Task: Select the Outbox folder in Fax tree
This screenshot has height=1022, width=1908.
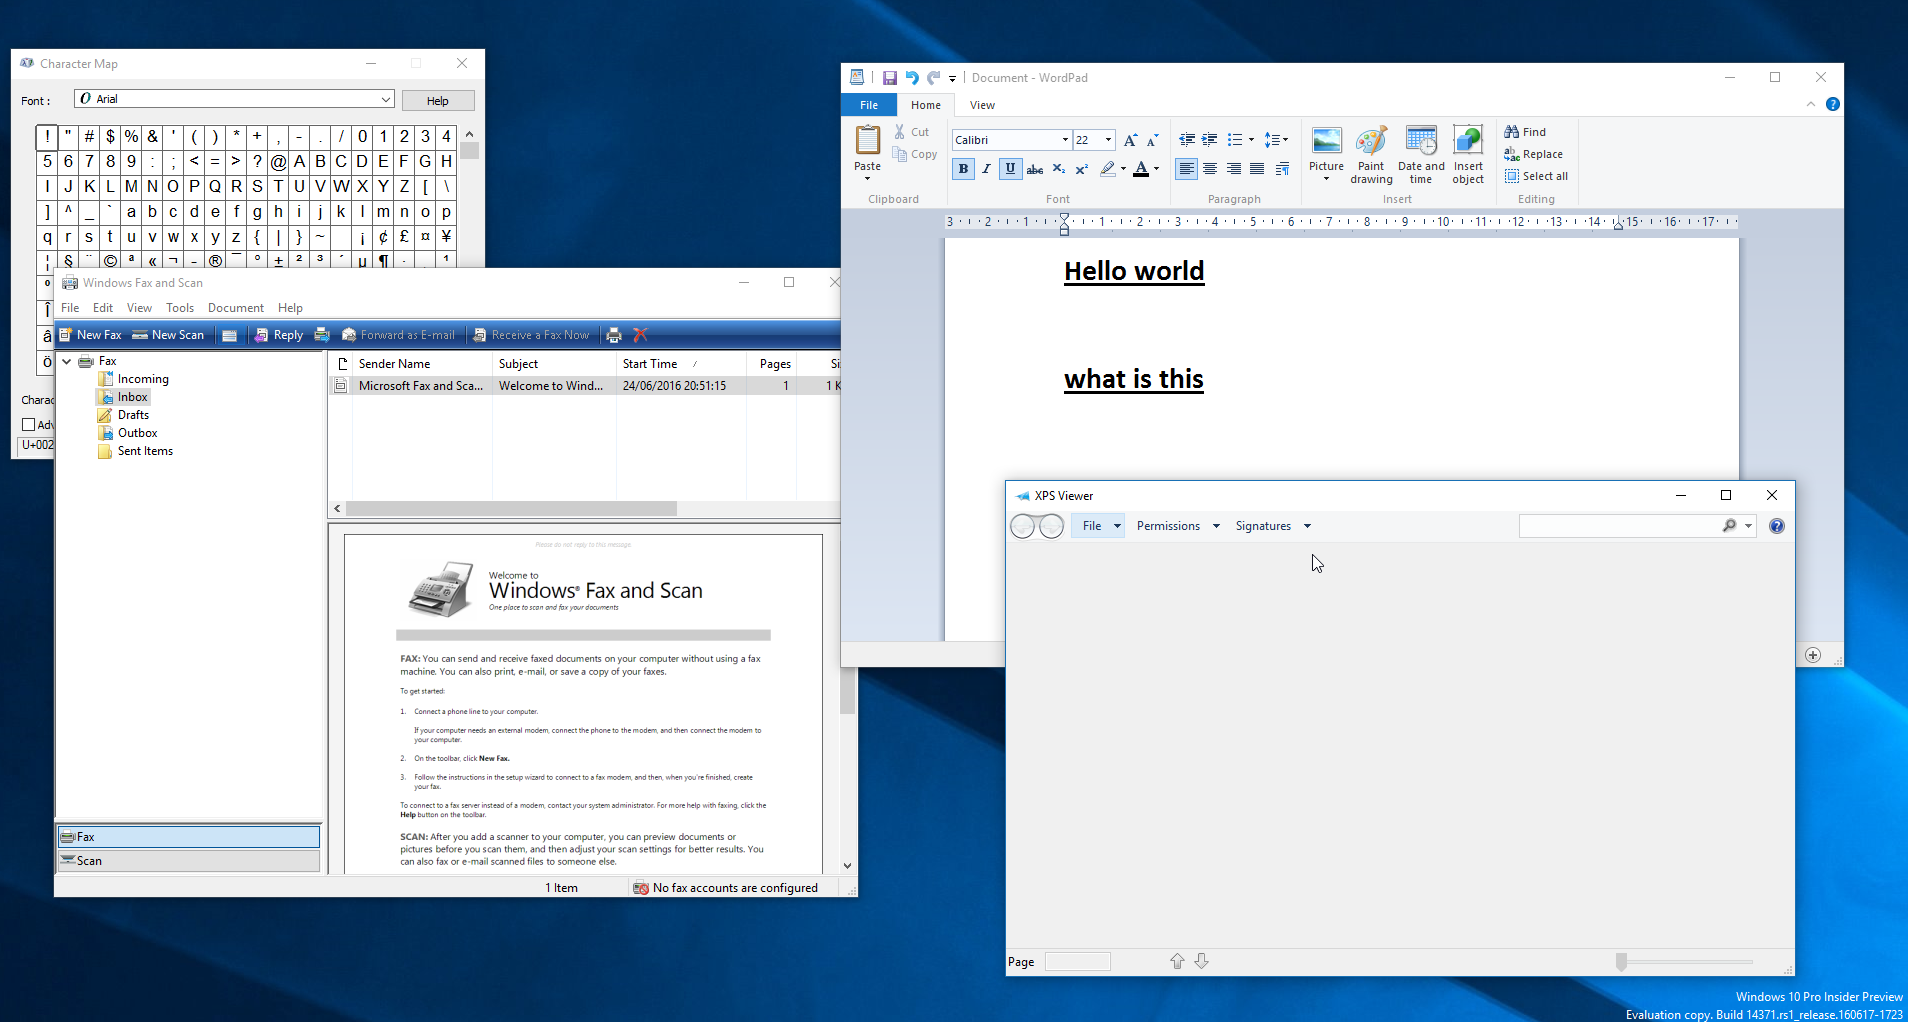Action: click(127, 433)
